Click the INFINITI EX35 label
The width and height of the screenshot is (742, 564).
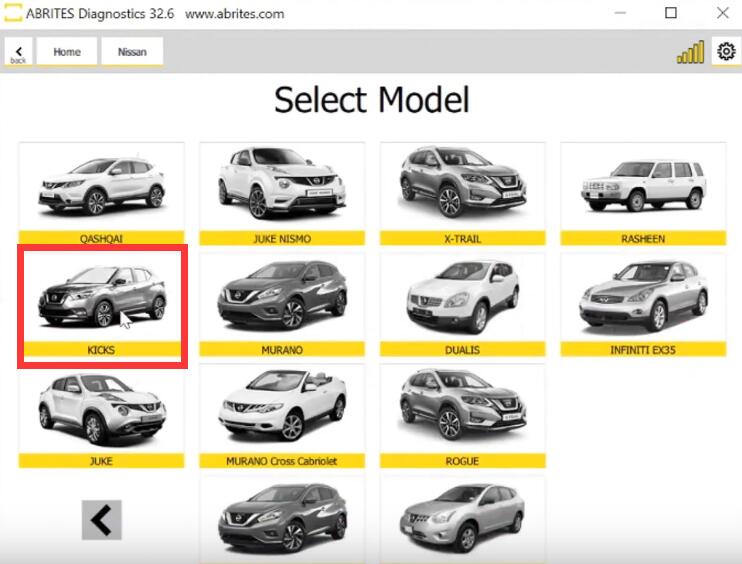click(x=643, y=350)
